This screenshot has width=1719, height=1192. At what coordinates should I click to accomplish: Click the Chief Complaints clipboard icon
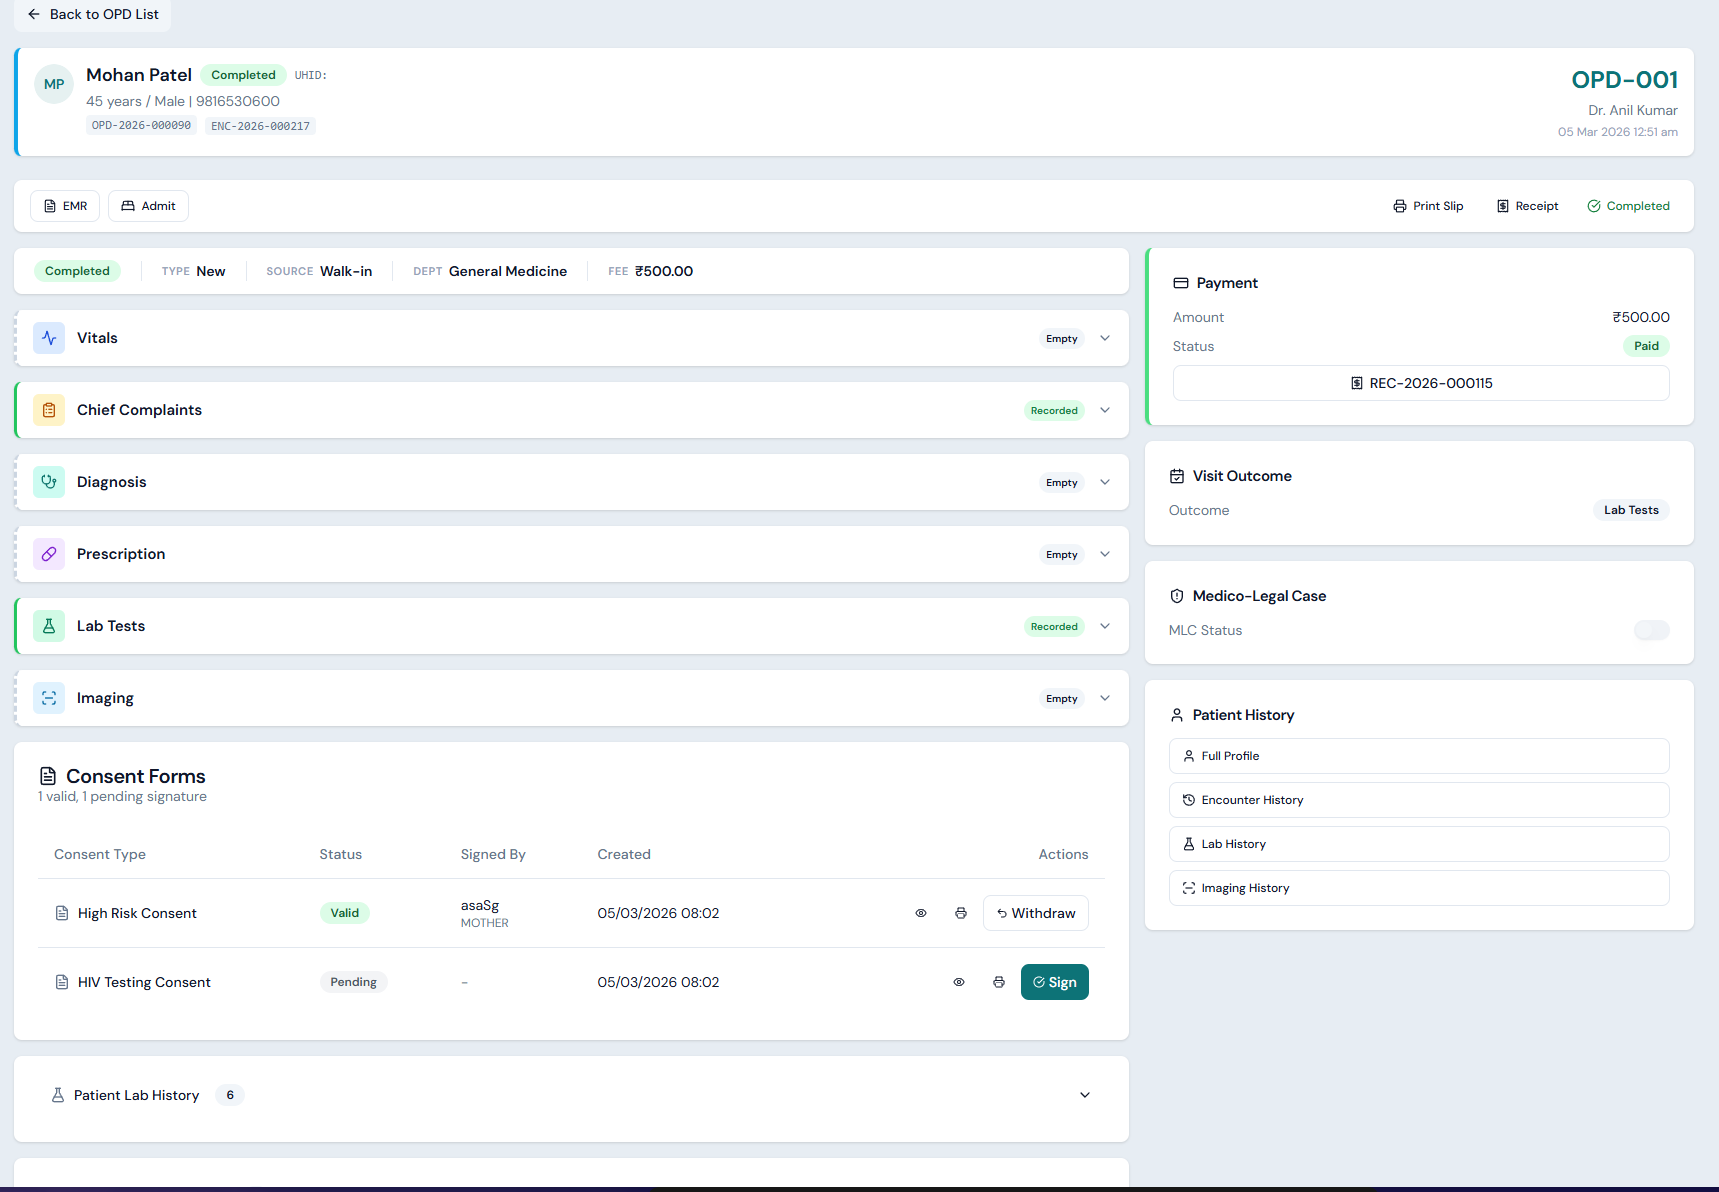[48, 410]
